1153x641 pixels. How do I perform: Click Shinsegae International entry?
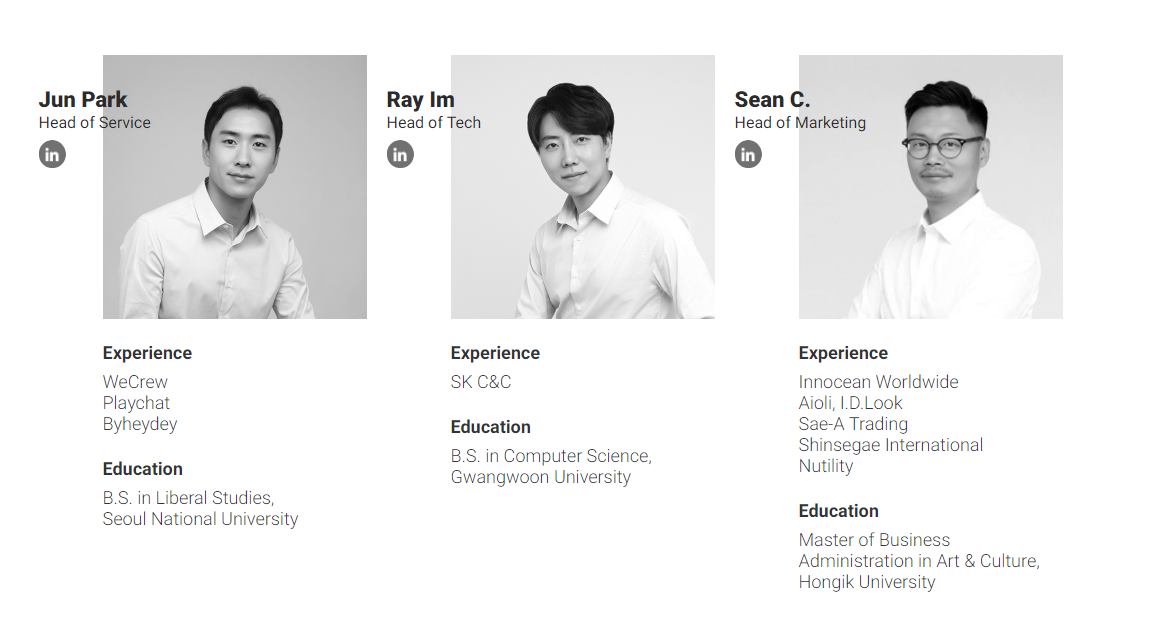pos(890,445)
